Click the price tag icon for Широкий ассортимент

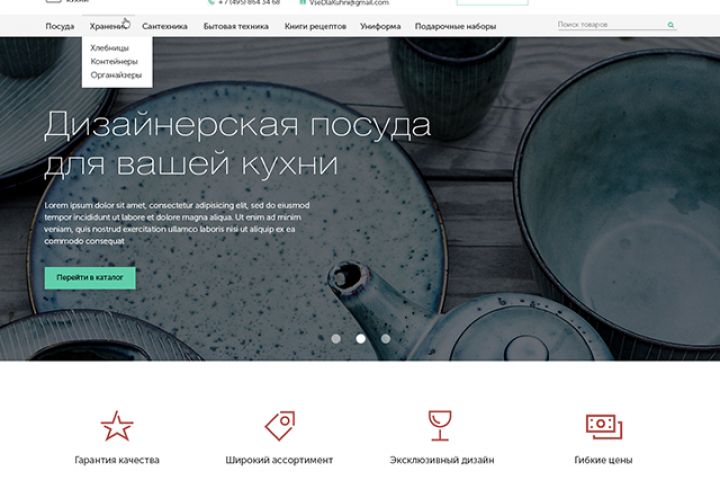280,426
